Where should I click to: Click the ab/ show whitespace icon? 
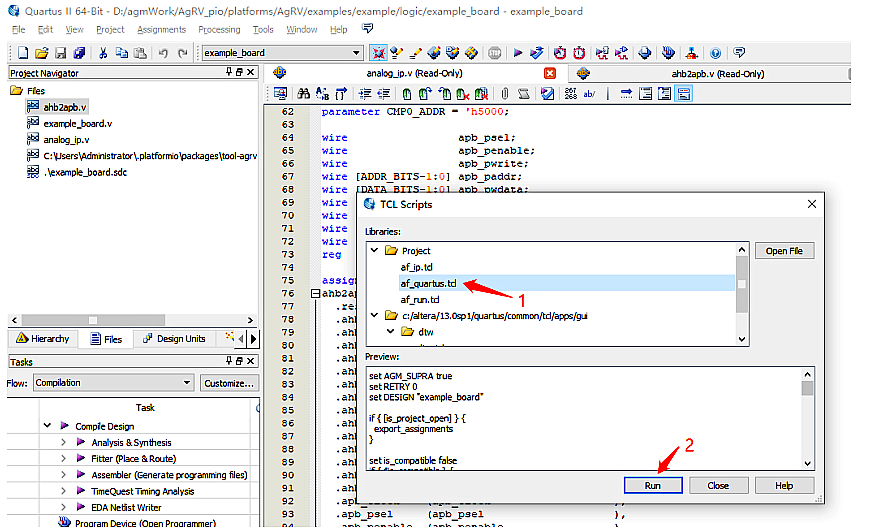589,94
